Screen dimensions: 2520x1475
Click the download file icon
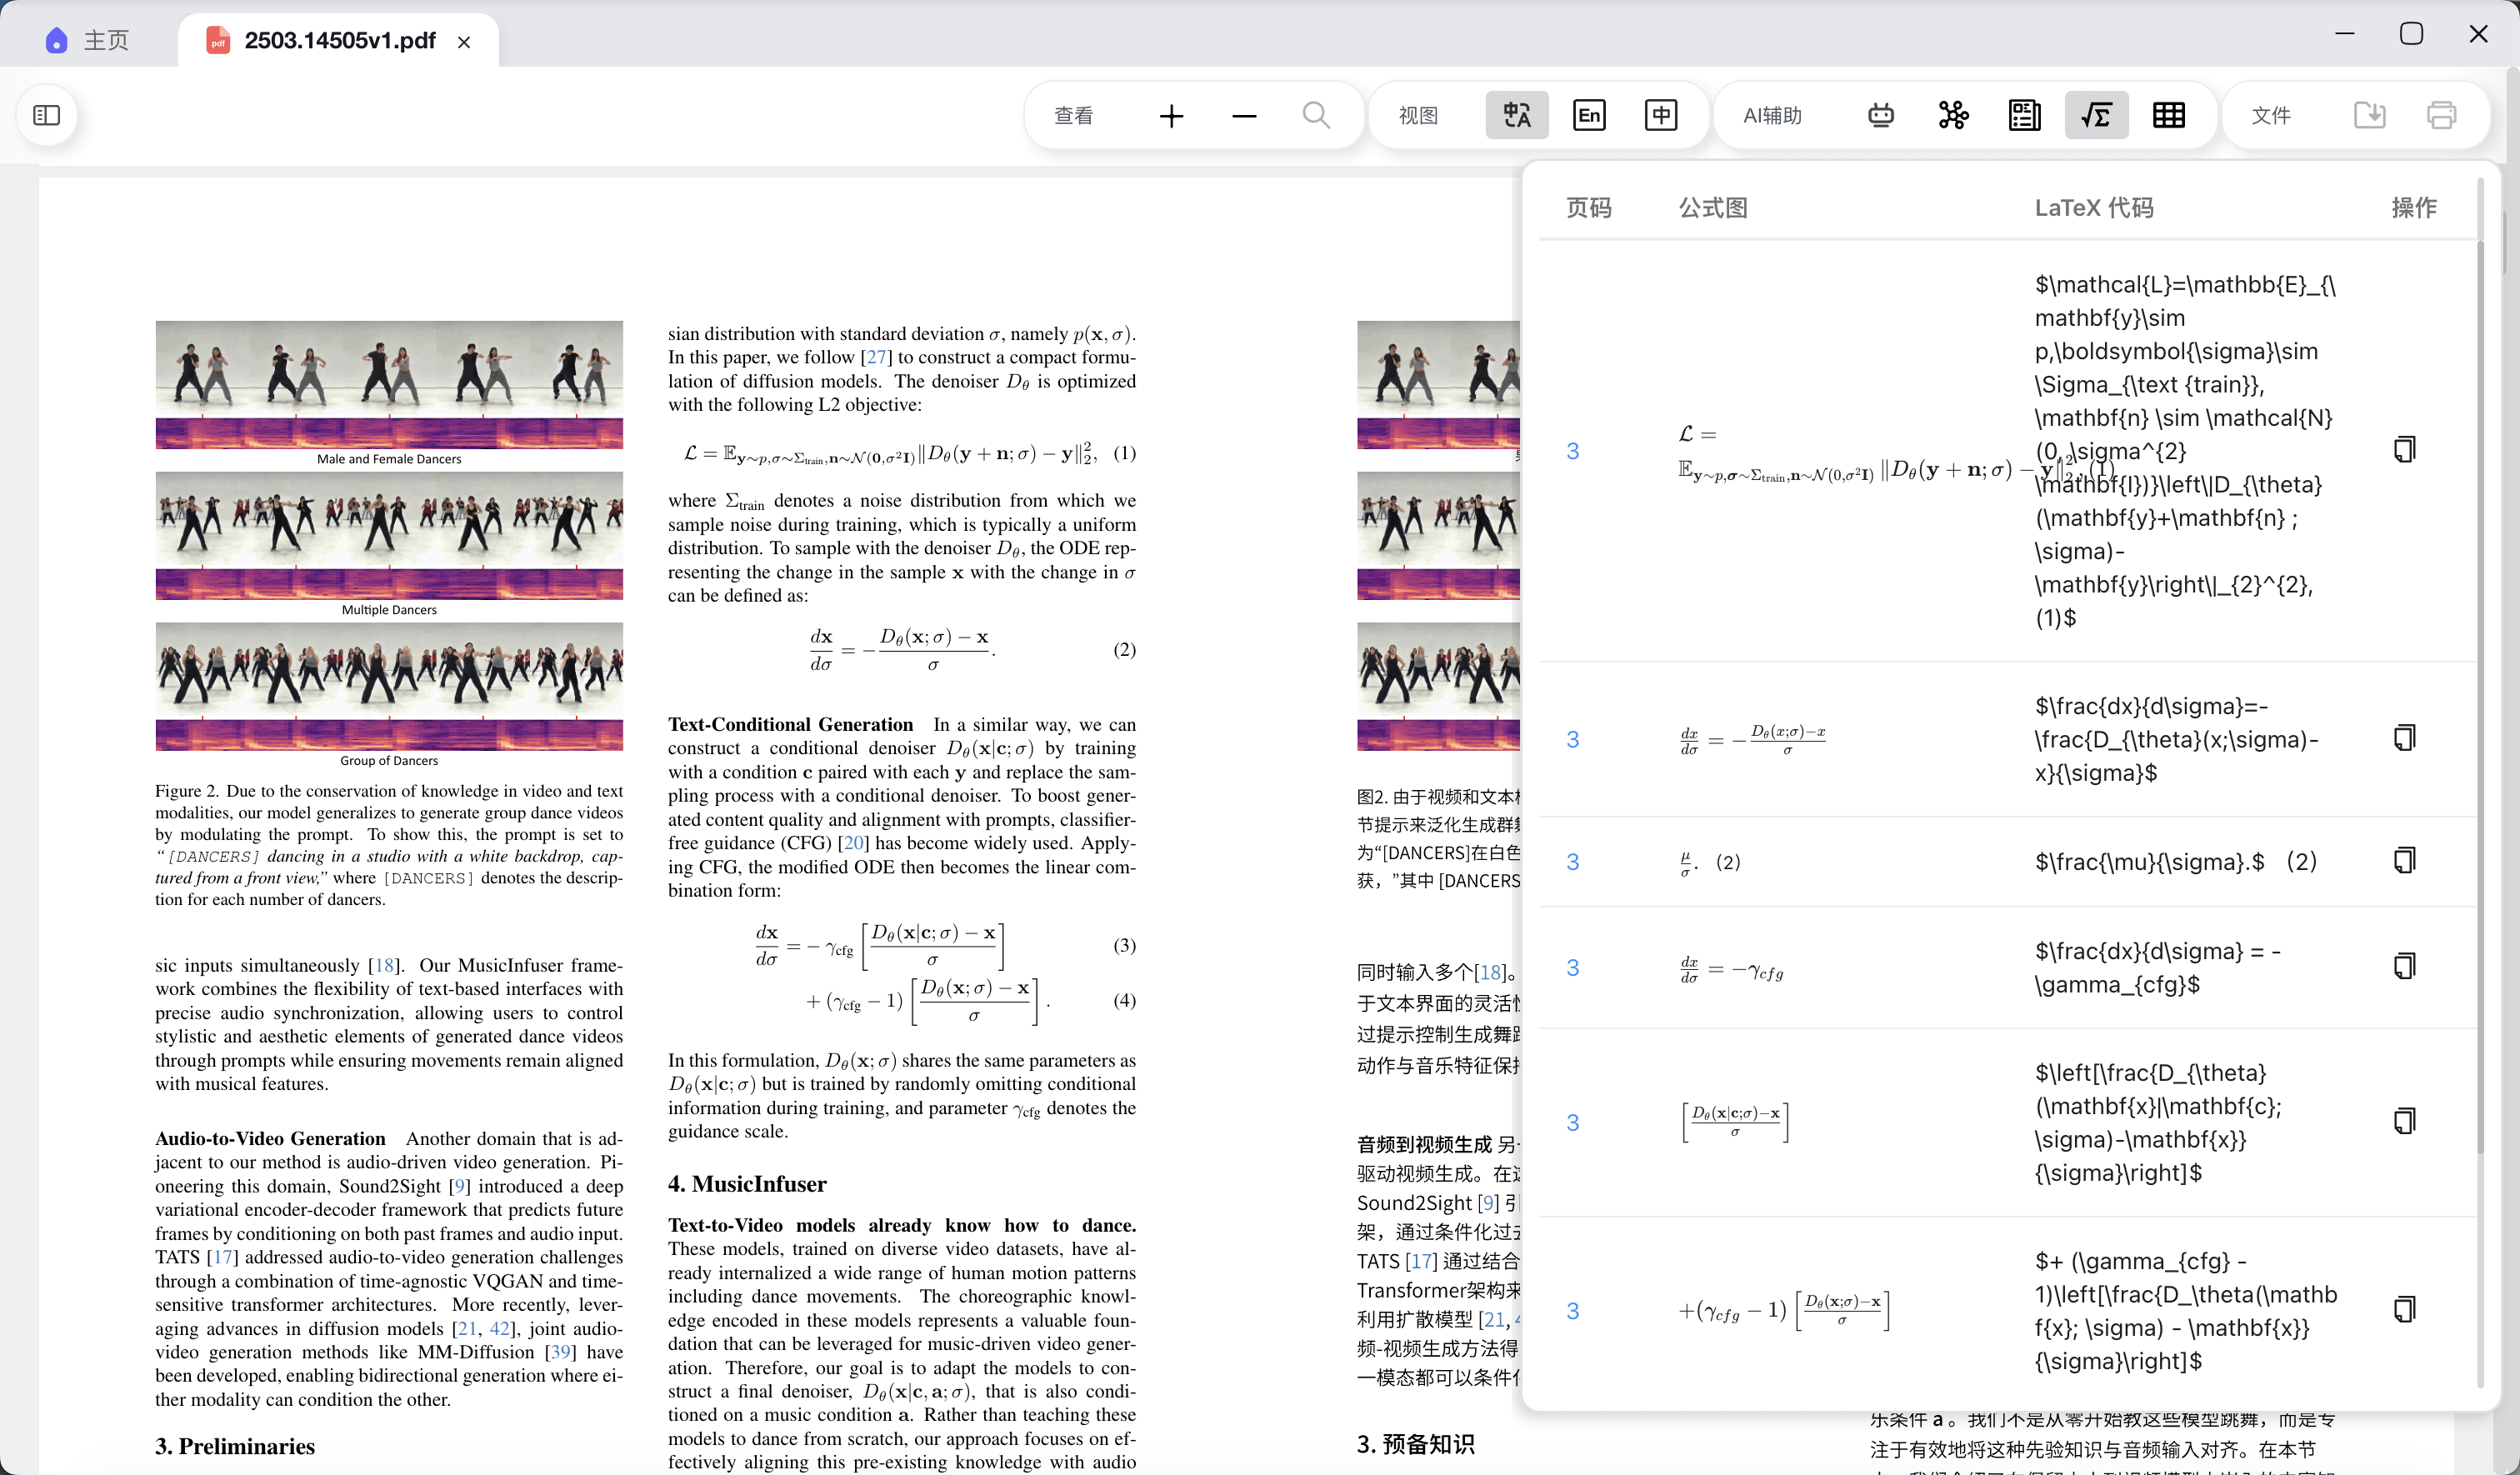(x=2369, y=116)
